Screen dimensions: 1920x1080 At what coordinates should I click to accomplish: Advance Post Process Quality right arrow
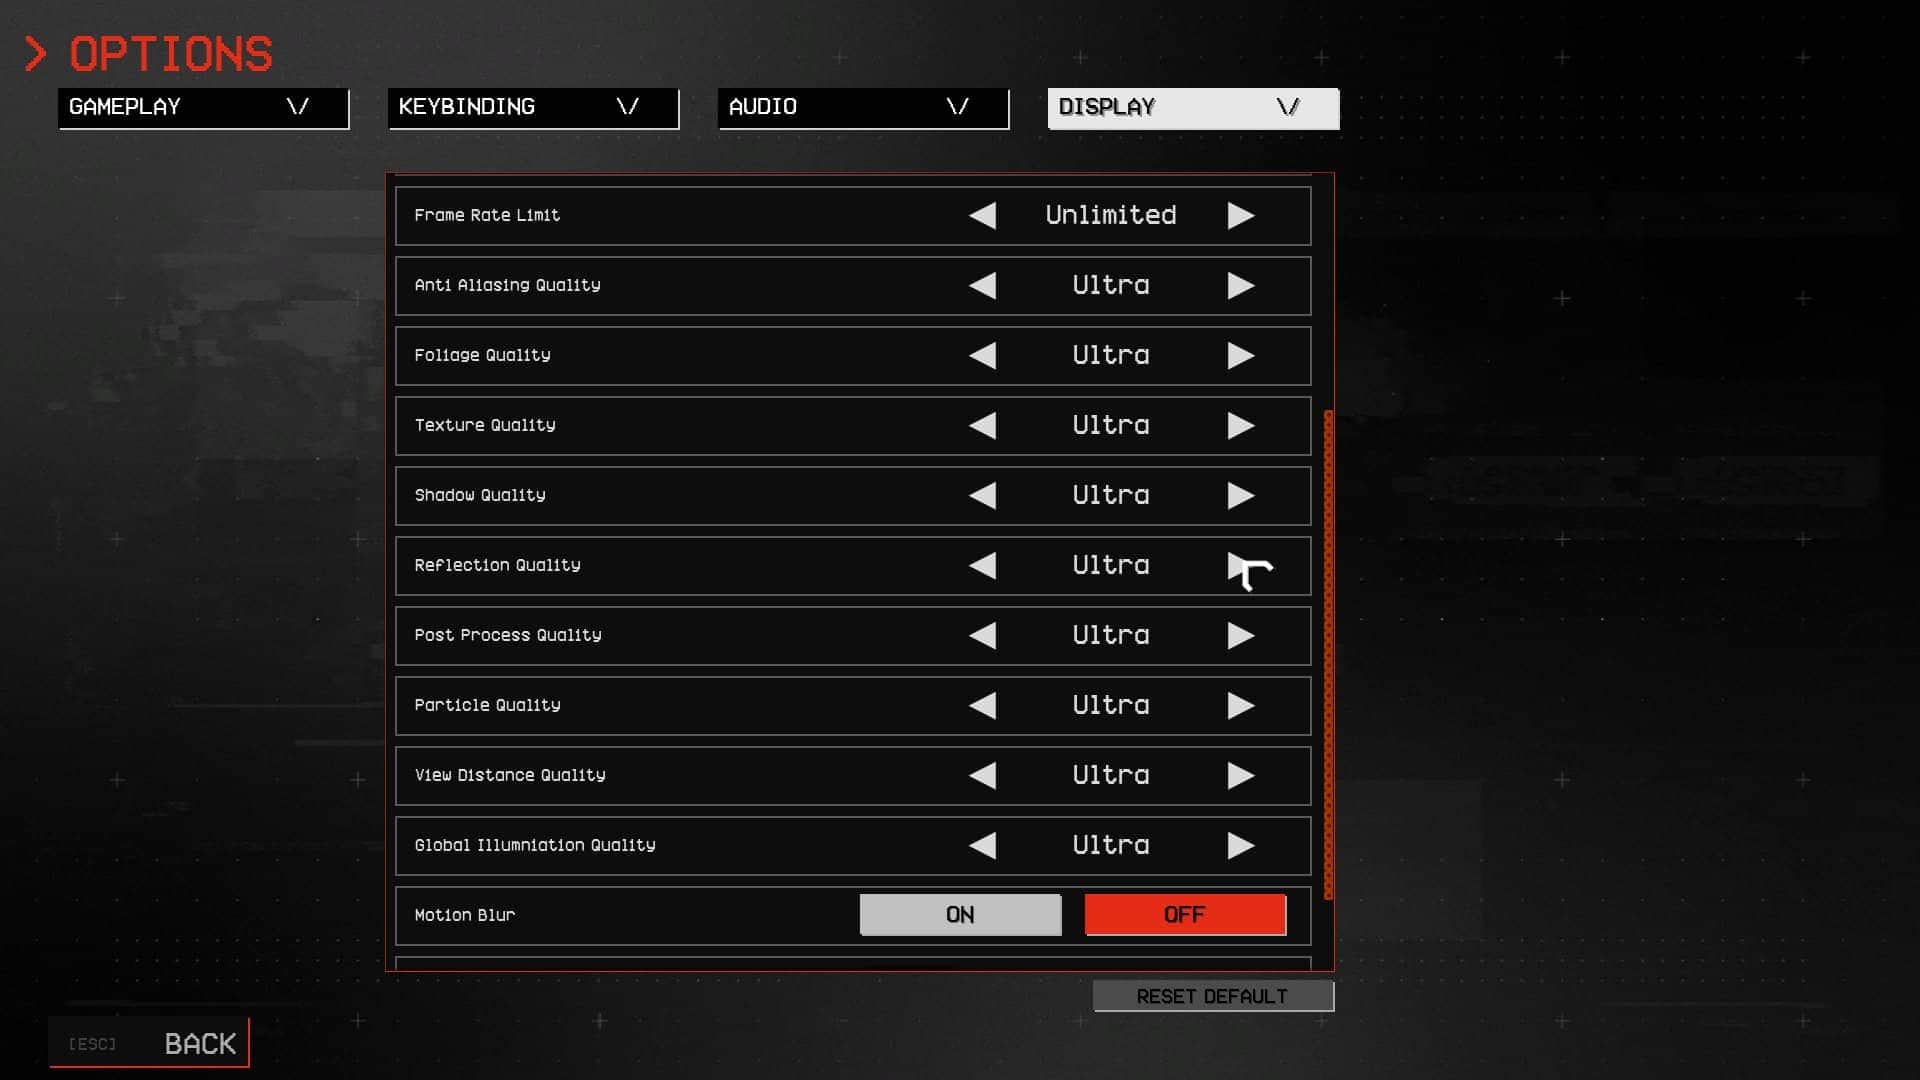tap(1241, 635)
